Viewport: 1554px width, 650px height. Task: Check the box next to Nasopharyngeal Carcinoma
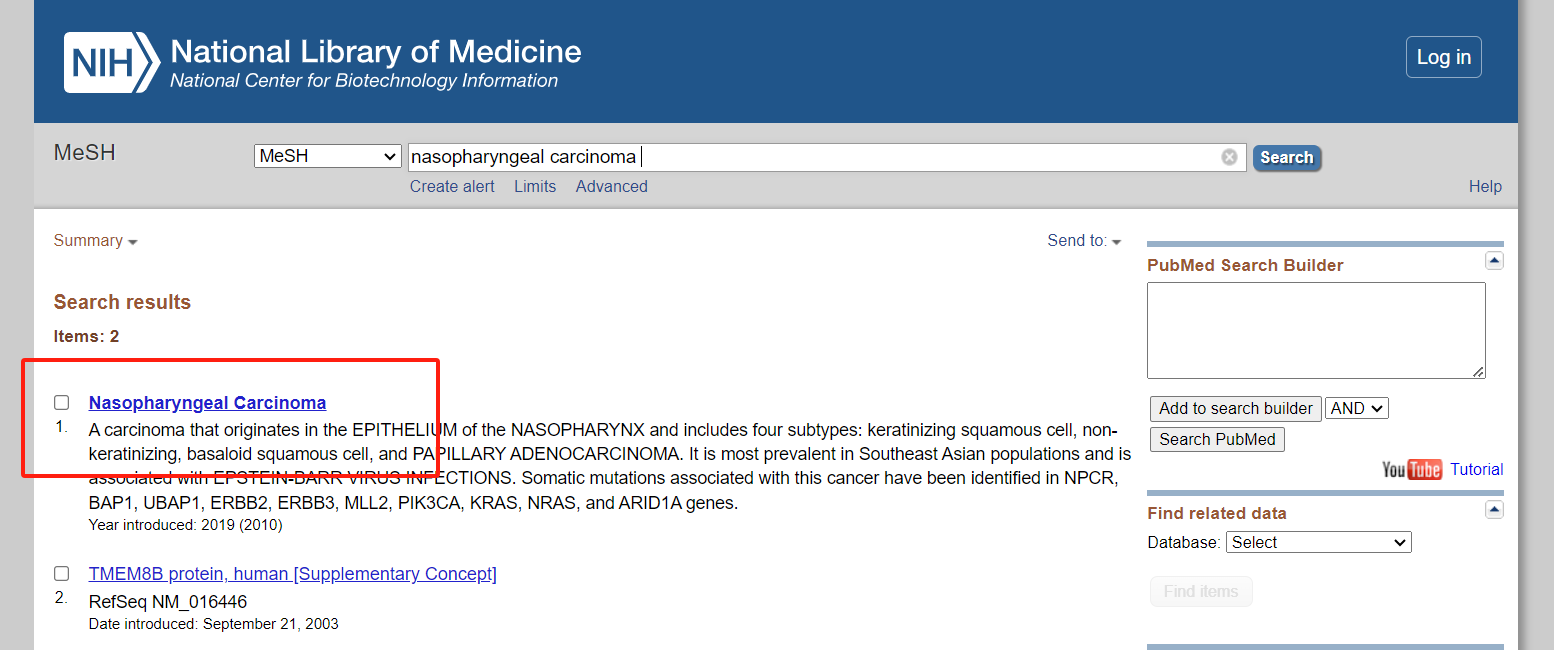click(x=61, y=402)
